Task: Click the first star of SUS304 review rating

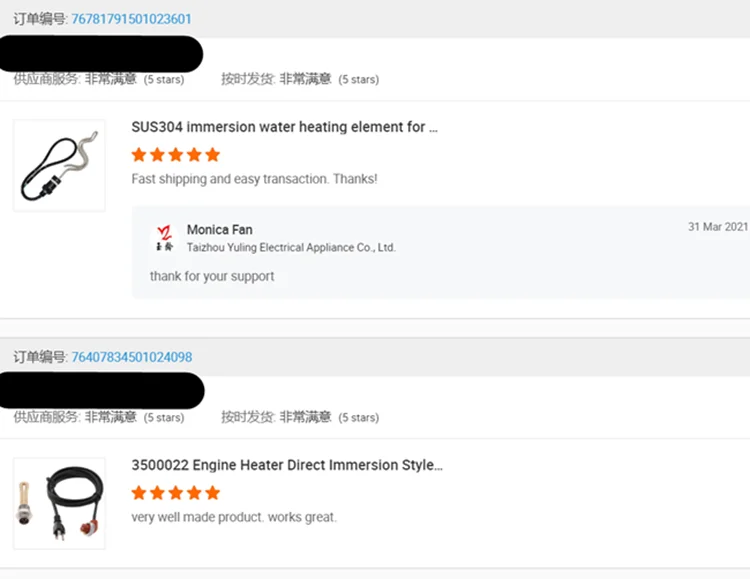Action: pos(139,155)
